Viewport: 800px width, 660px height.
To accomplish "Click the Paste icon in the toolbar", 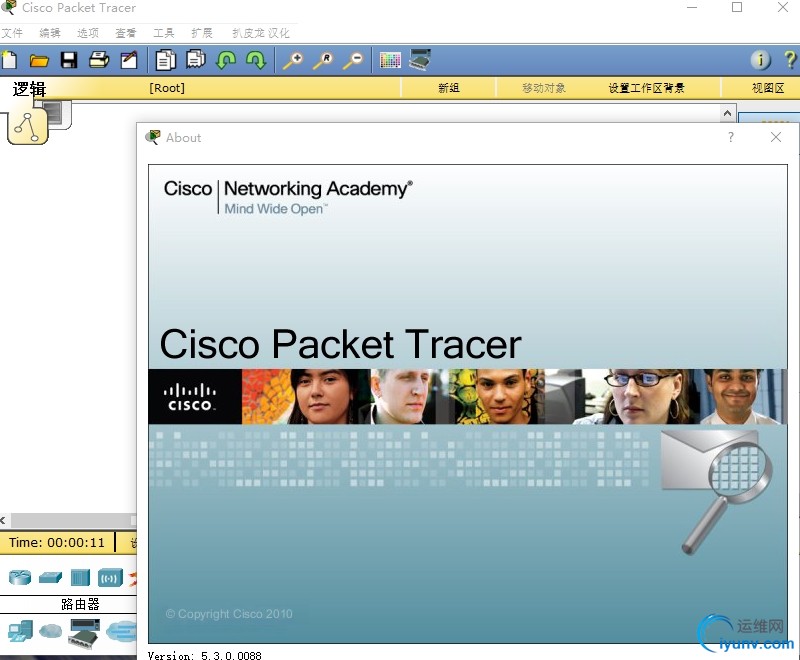I will click(196, 59).
